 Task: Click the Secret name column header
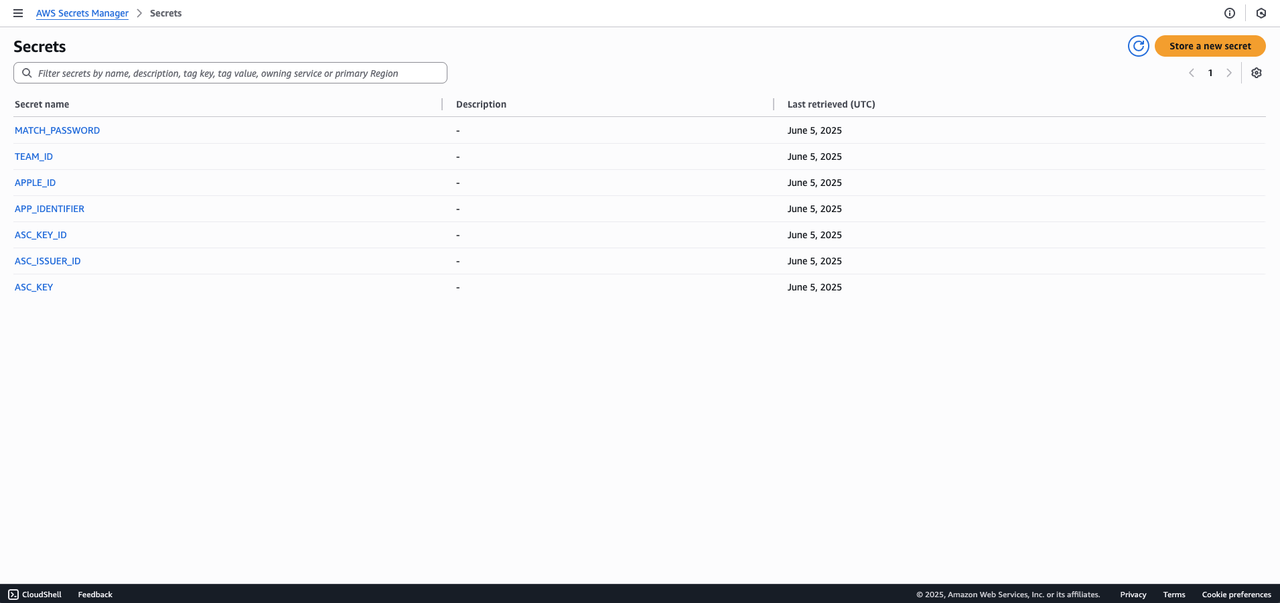[42, 104]
